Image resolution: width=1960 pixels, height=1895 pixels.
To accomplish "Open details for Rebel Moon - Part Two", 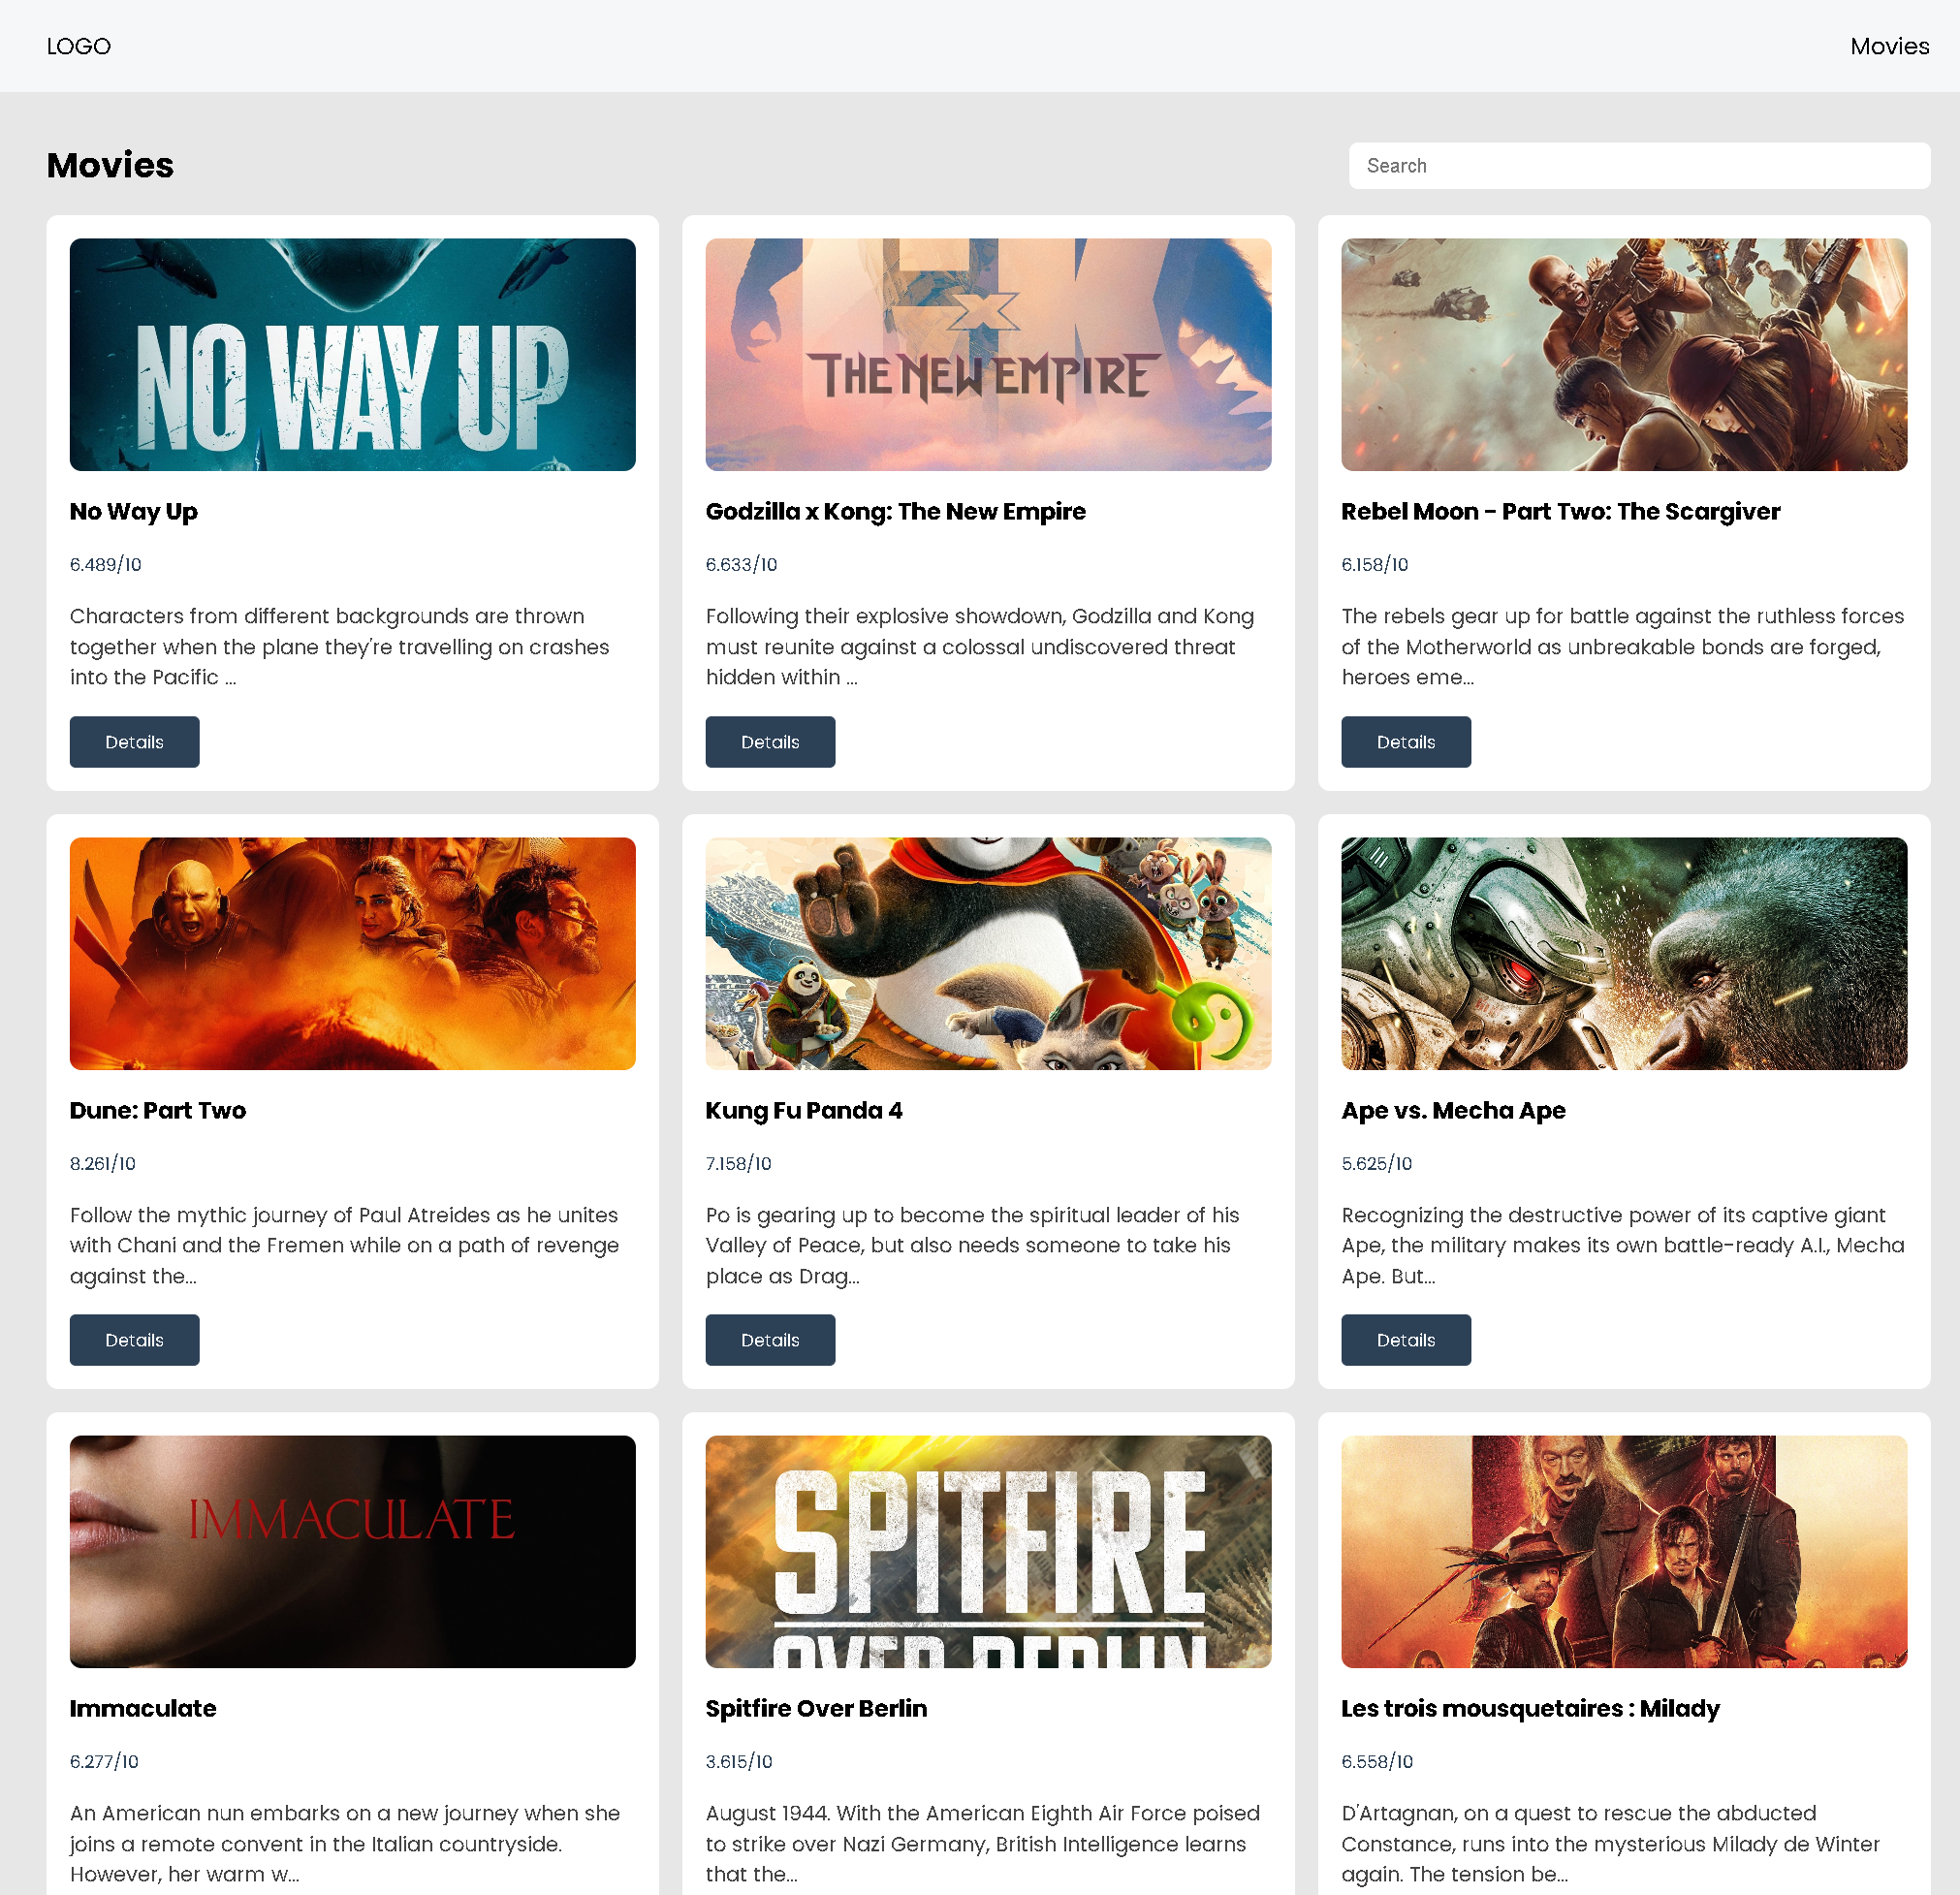I will click(1406, 741).
